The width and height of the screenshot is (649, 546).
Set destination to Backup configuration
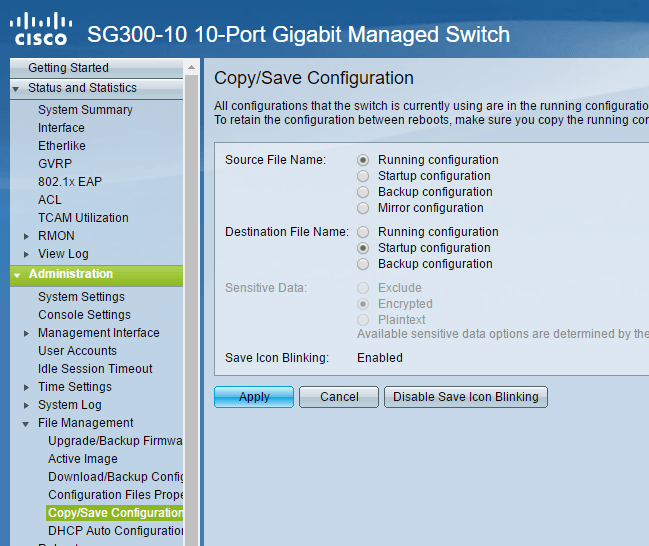[363, 264]
